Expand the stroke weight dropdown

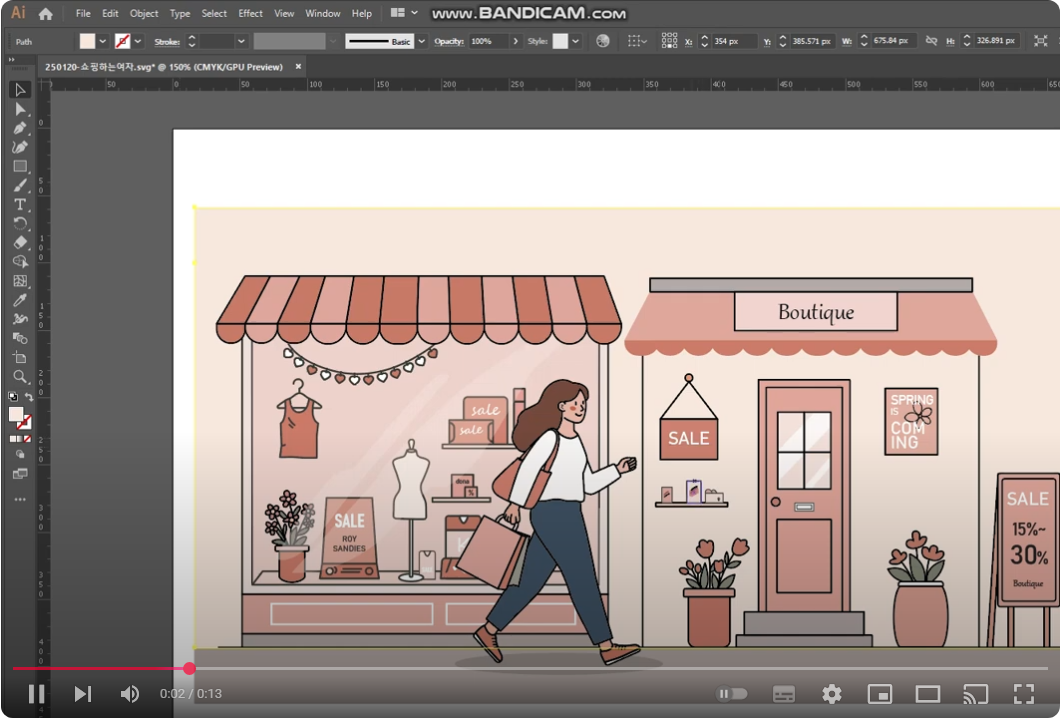pos(241,41)
